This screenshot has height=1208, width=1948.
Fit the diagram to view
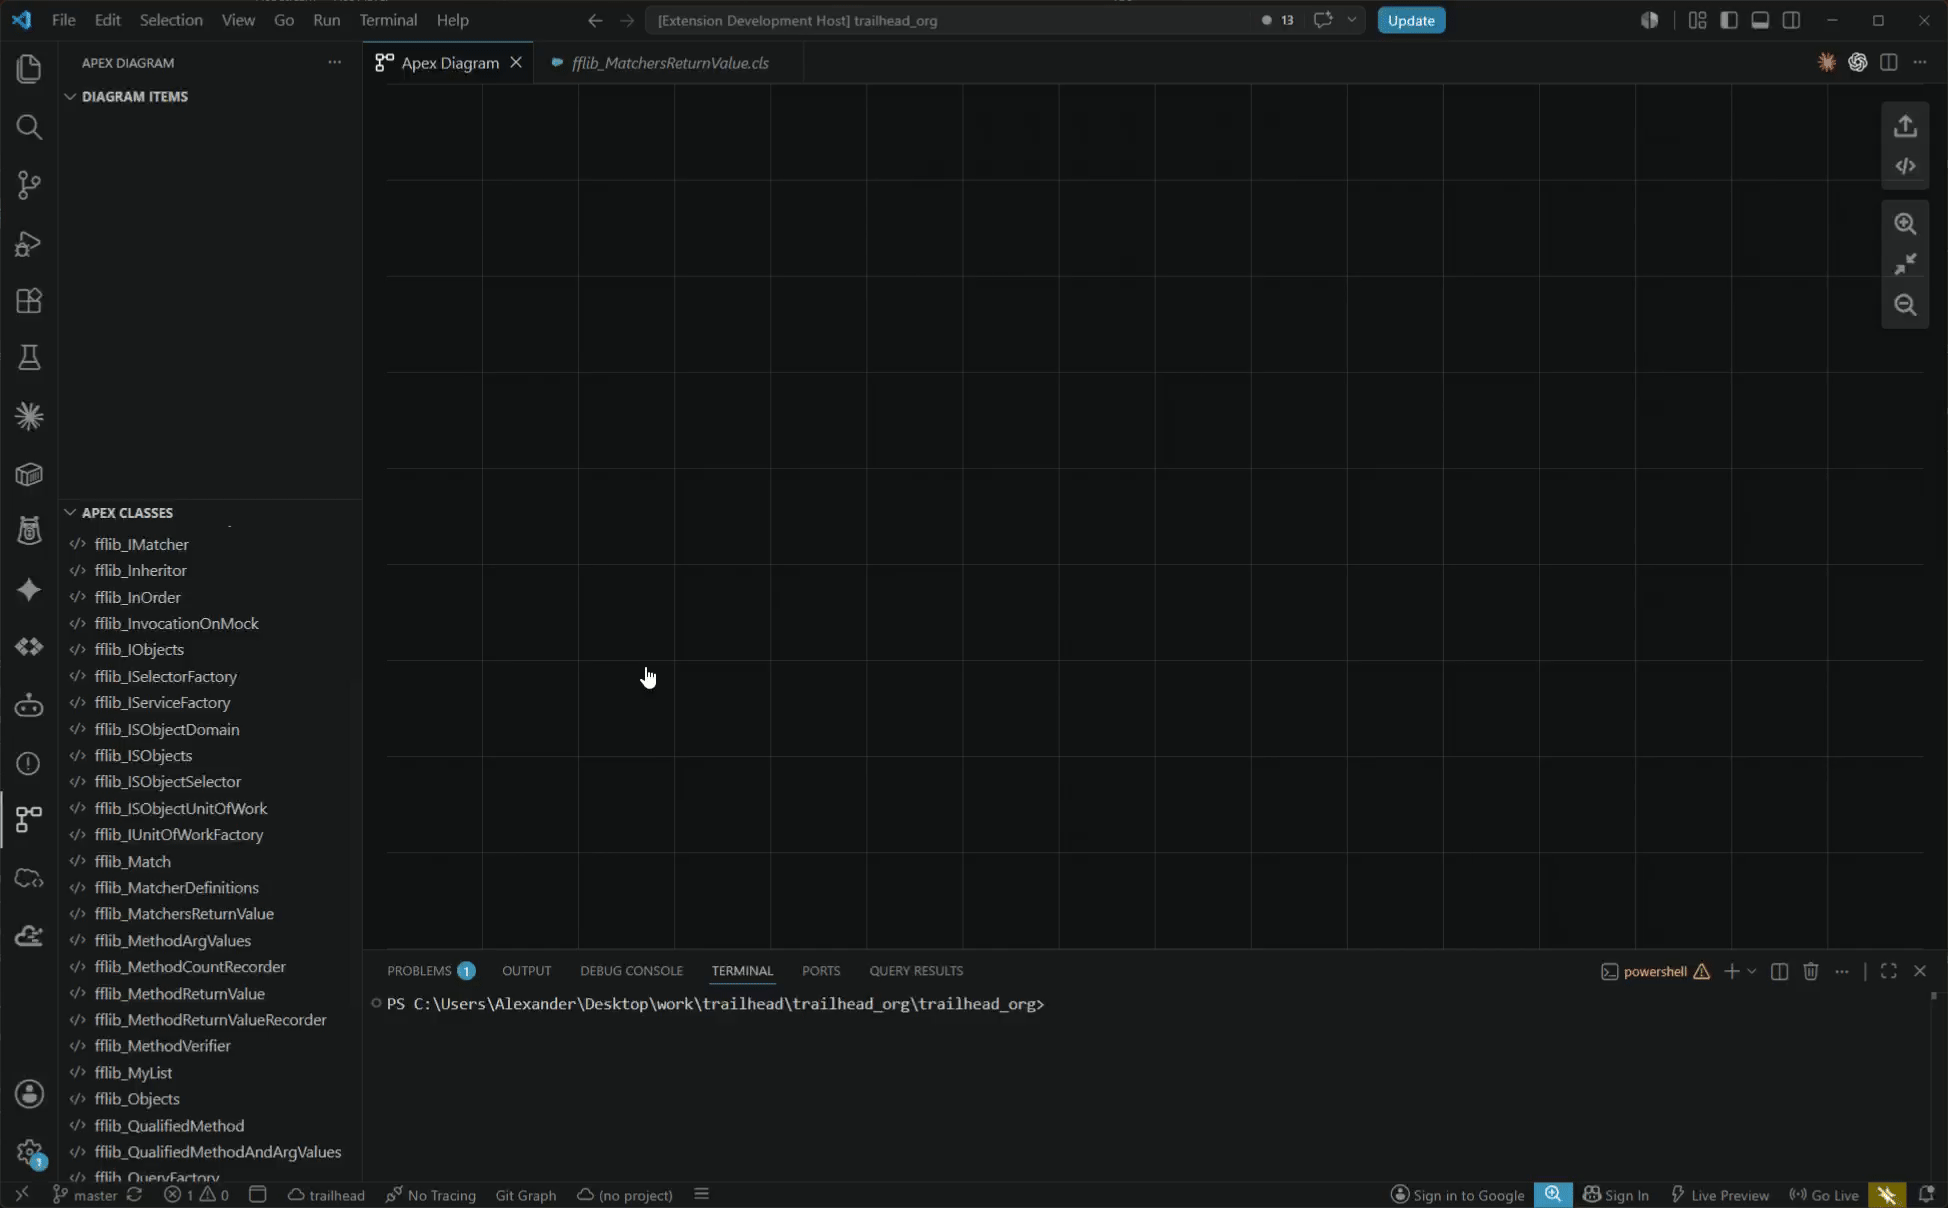tap(1905, 264)
